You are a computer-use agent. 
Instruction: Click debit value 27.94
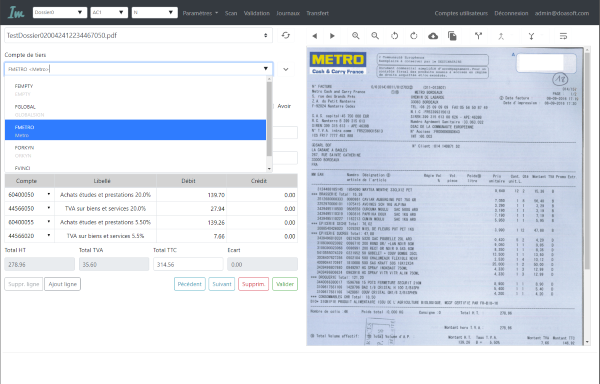[217, 208]
